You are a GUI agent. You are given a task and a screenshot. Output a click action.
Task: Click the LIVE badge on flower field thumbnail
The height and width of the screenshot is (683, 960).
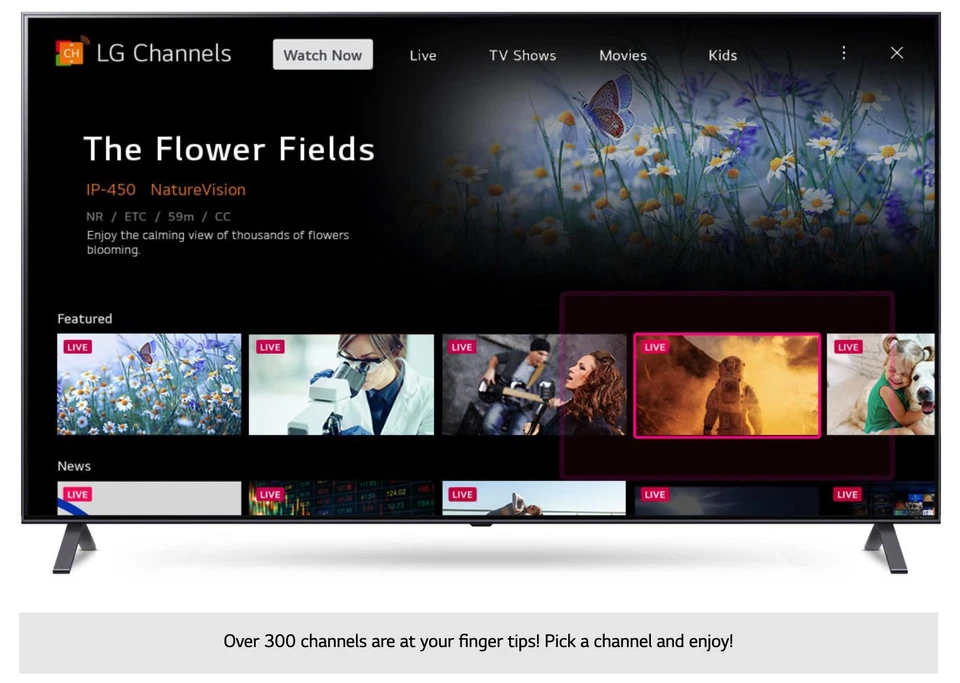click(x=76, y=347)
